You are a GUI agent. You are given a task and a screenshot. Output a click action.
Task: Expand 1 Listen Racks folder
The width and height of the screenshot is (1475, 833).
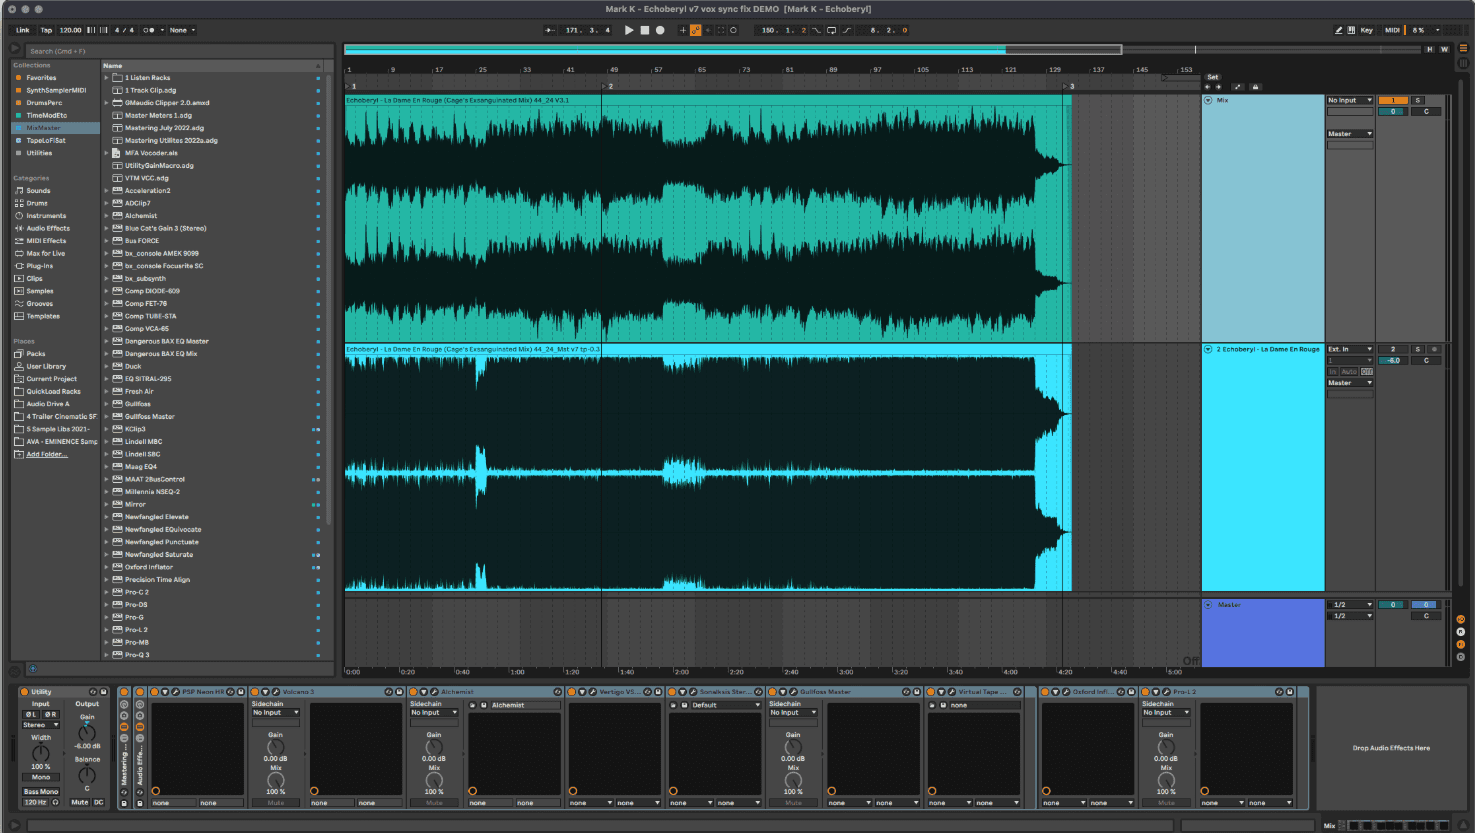(107, 78)
